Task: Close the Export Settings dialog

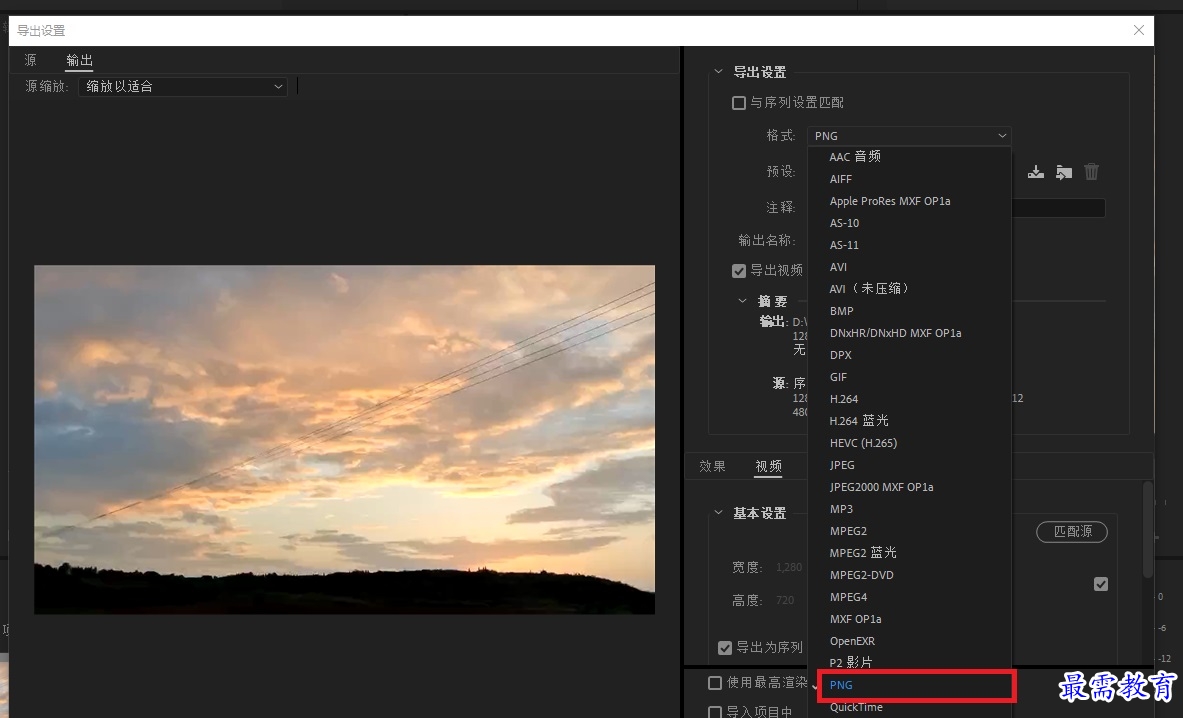Action: pyautogui.click(x=1138, y=30)
